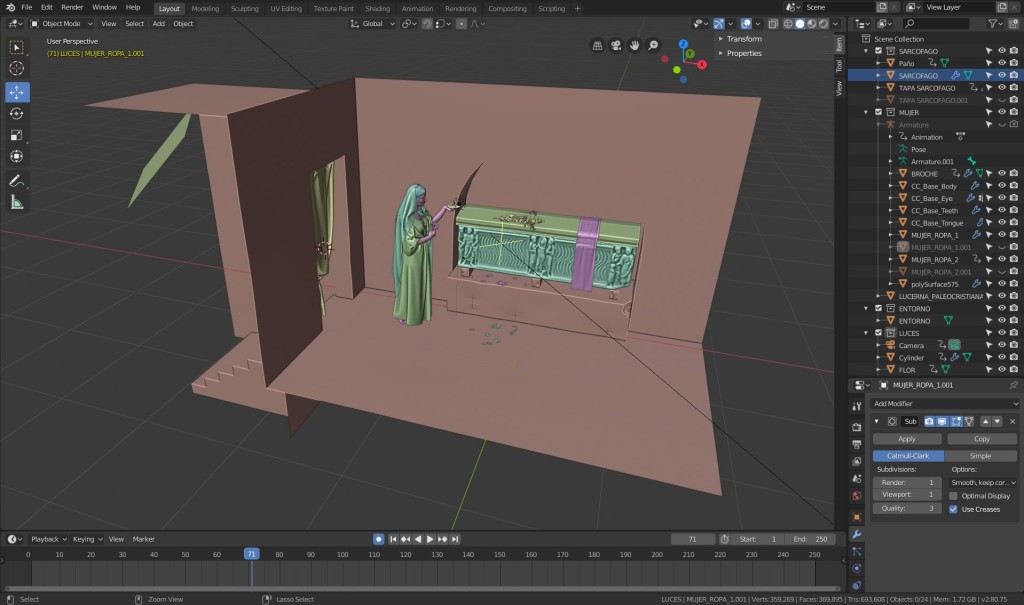Enable the Optimal Display checkbox
The image size is (1024, 605).
953,496
